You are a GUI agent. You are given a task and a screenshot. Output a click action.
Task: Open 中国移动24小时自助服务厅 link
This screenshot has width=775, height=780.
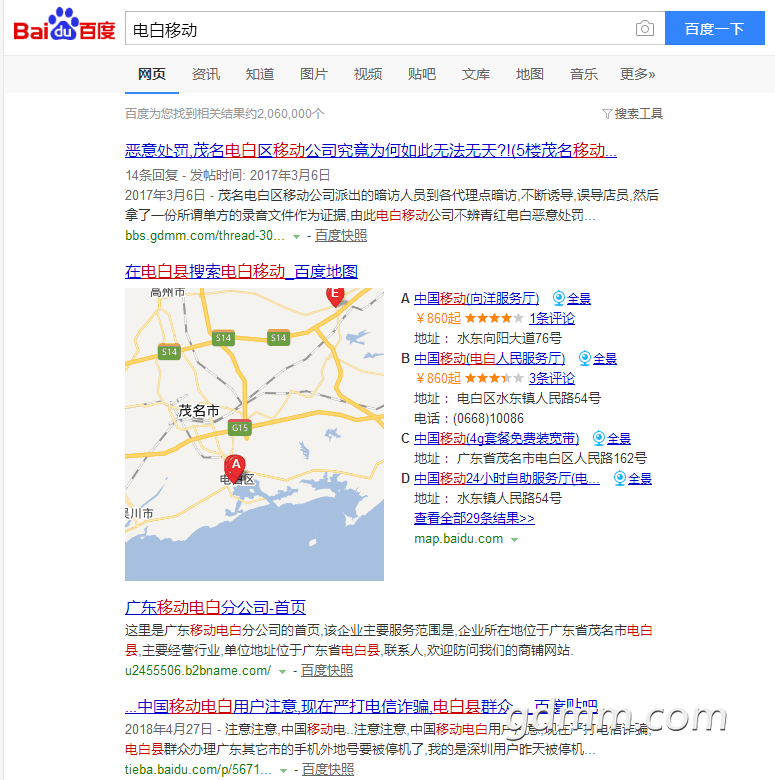click(x=506, y=479)
